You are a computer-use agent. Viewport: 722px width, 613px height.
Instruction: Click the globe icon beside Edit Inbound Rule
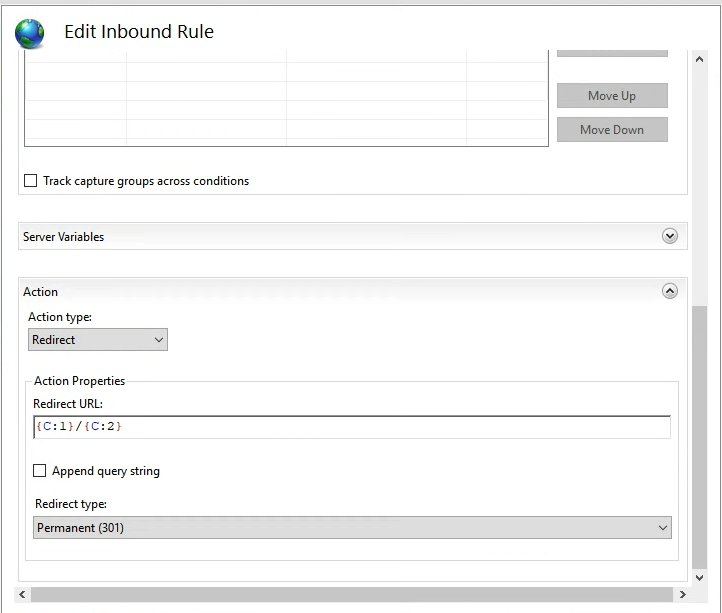coord(29,34)
